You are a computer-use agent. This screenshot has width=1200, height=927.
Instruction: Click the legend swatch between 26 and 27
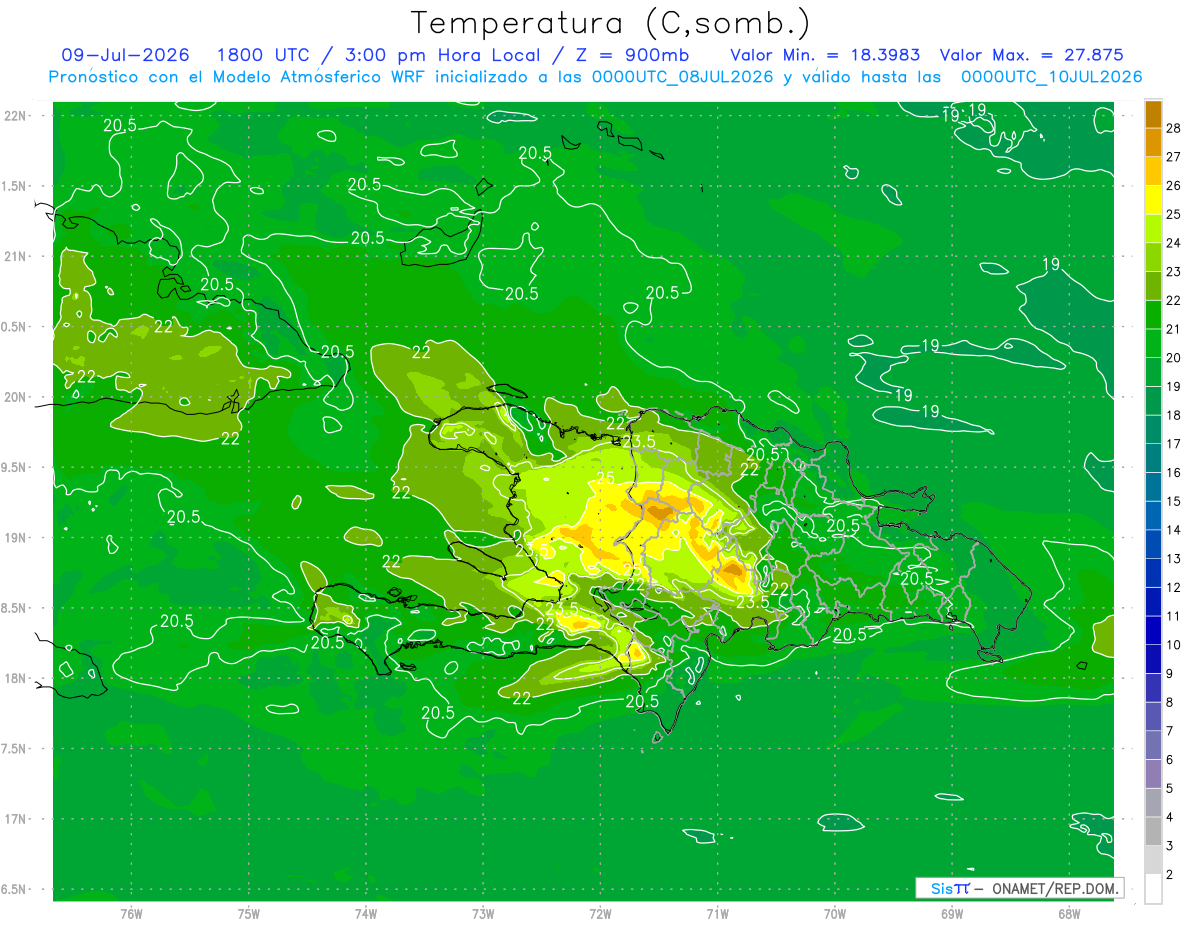pos(1153,171)
